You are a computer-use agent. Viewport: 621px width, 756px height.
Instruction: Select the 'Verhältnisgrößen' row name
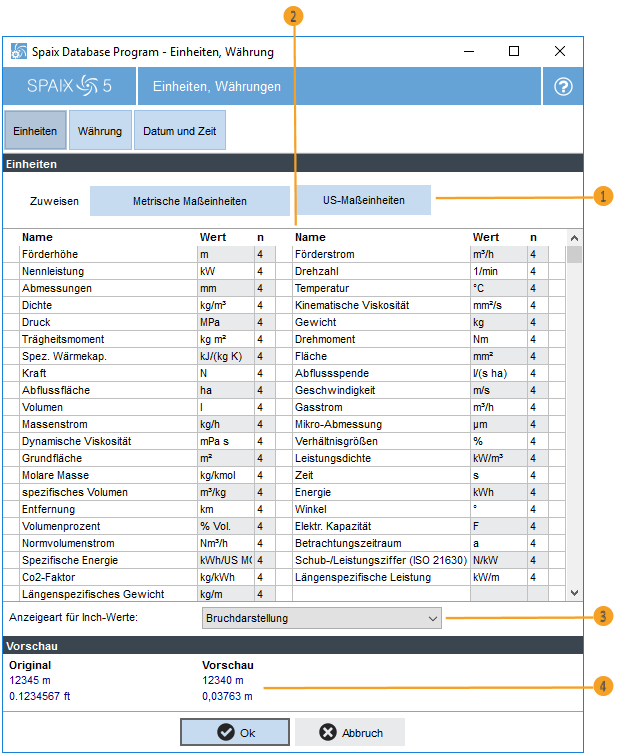(336, 441)
